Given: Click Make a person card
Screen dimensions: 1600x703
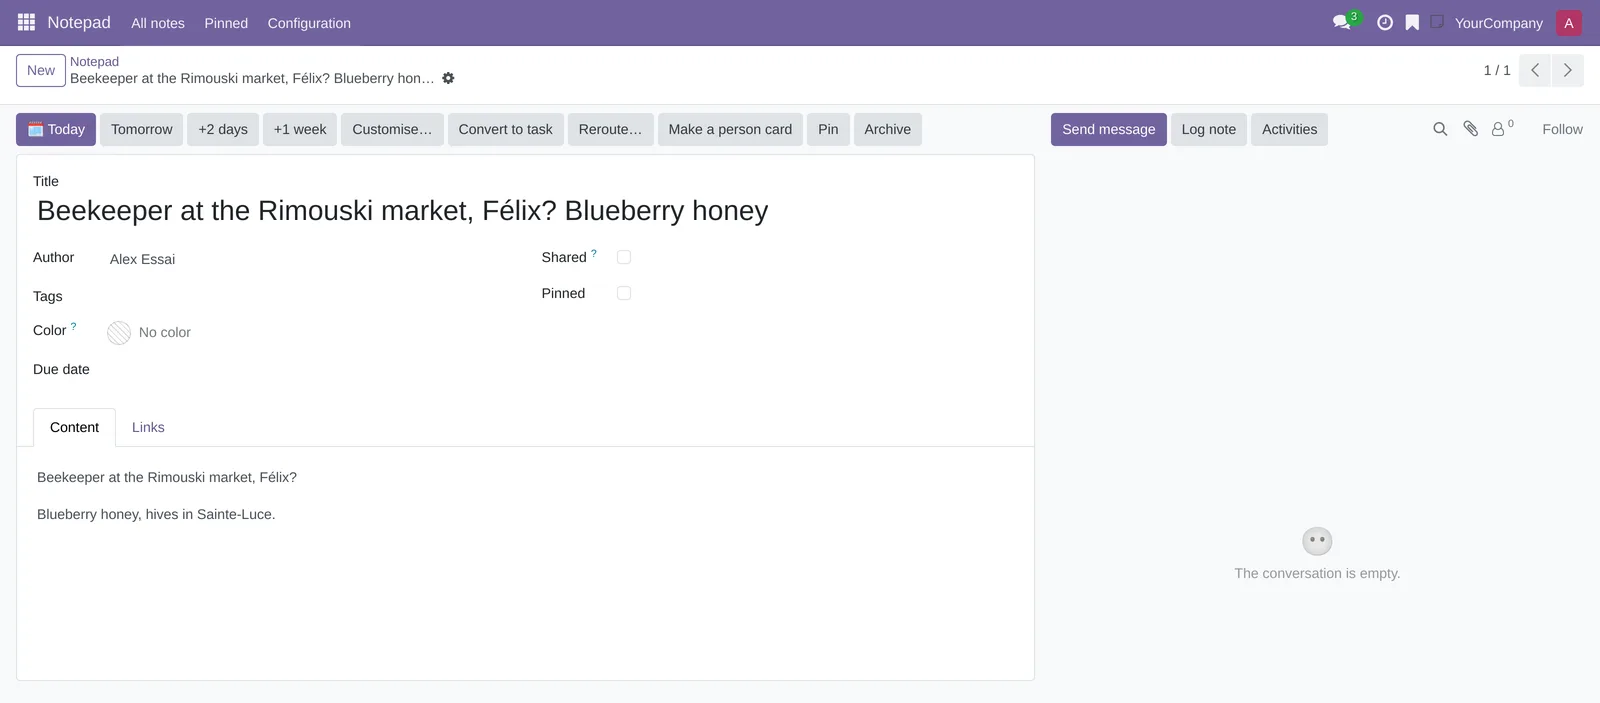Looking at the screenshot, I should (x=730, y=129).
